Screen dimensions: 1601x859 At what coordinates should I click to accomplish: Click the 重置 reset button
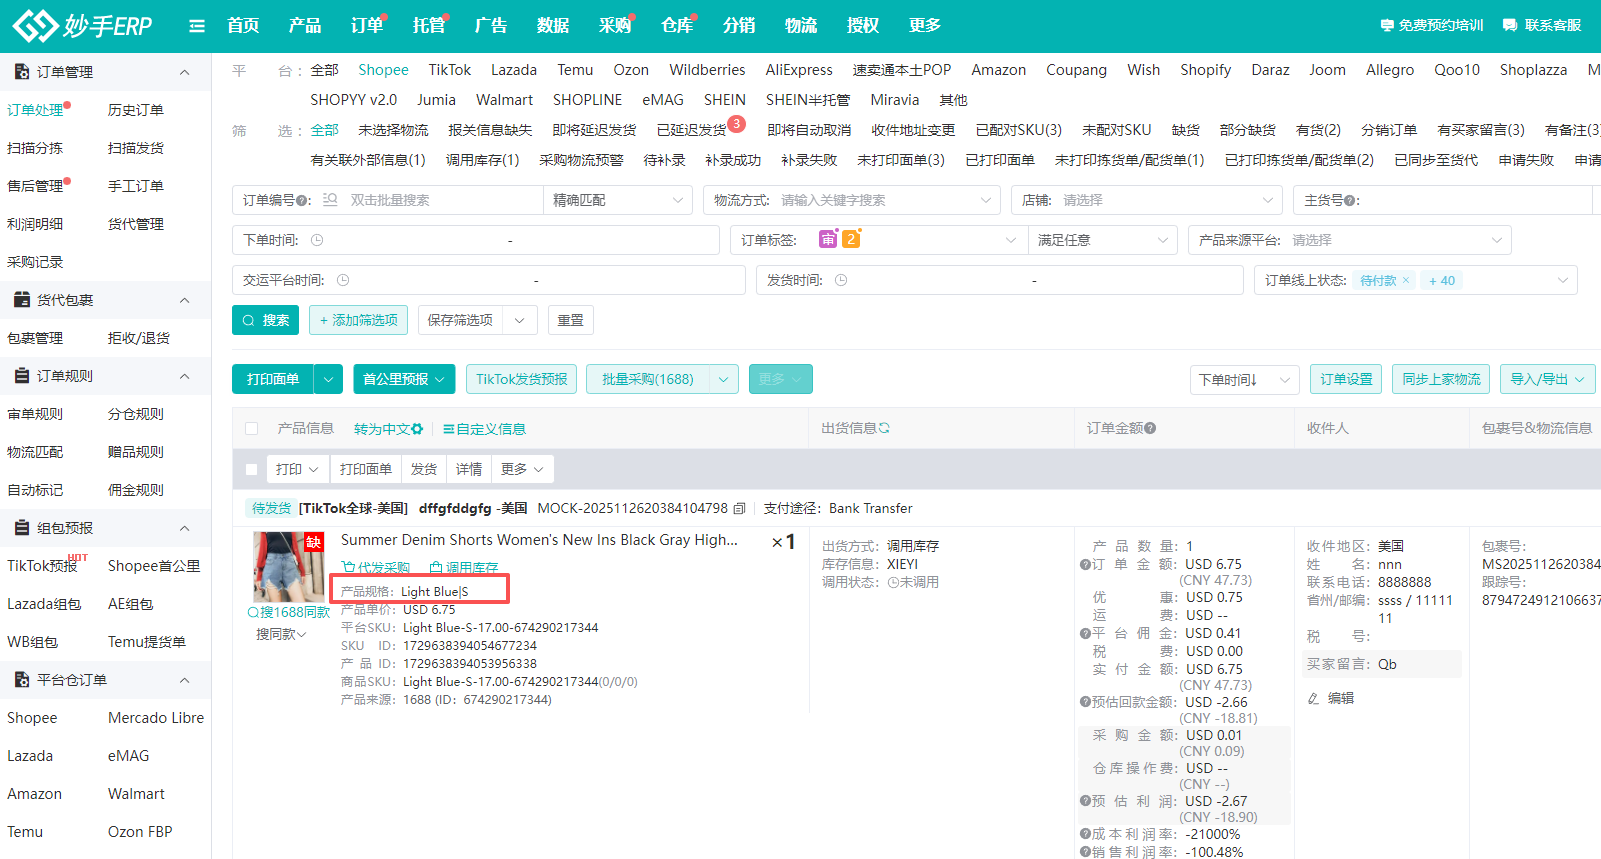tap(570, 320)
